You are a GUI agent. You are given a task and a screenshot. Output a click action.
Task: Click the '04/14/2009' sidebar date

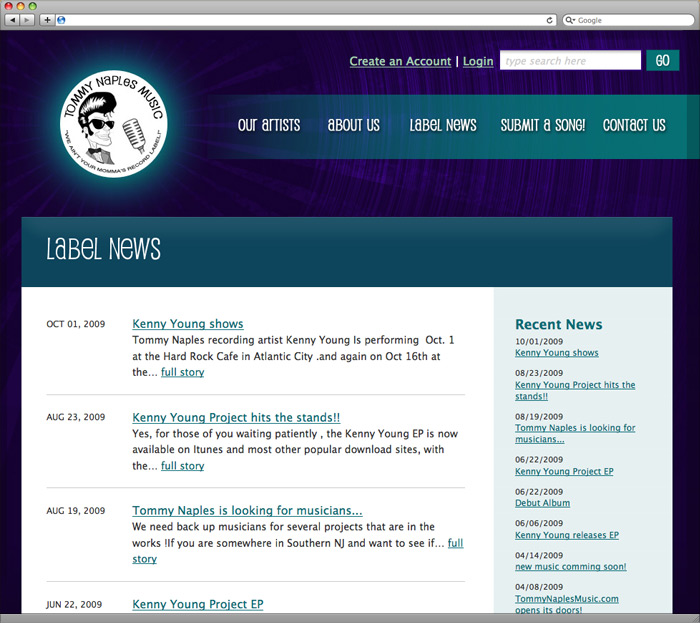(x=539, y=555)
